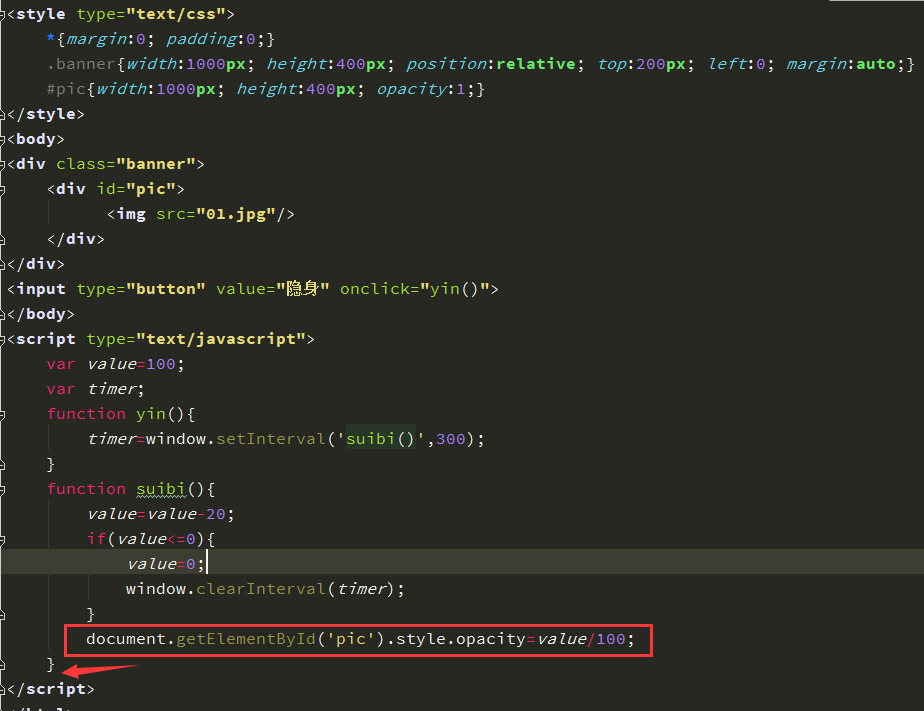Click the getElementById method call

click(246, 639)
